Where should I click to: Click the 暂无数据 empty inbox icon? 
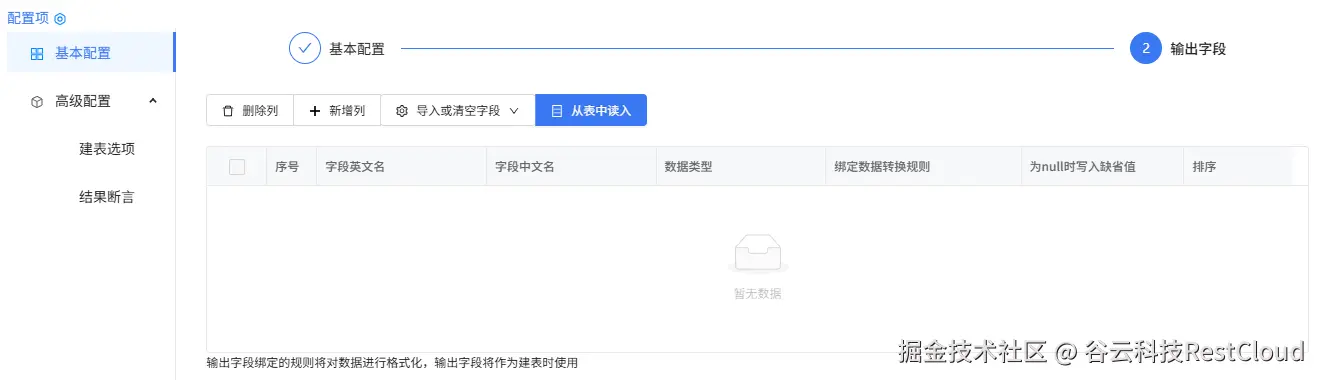point(757,254)
